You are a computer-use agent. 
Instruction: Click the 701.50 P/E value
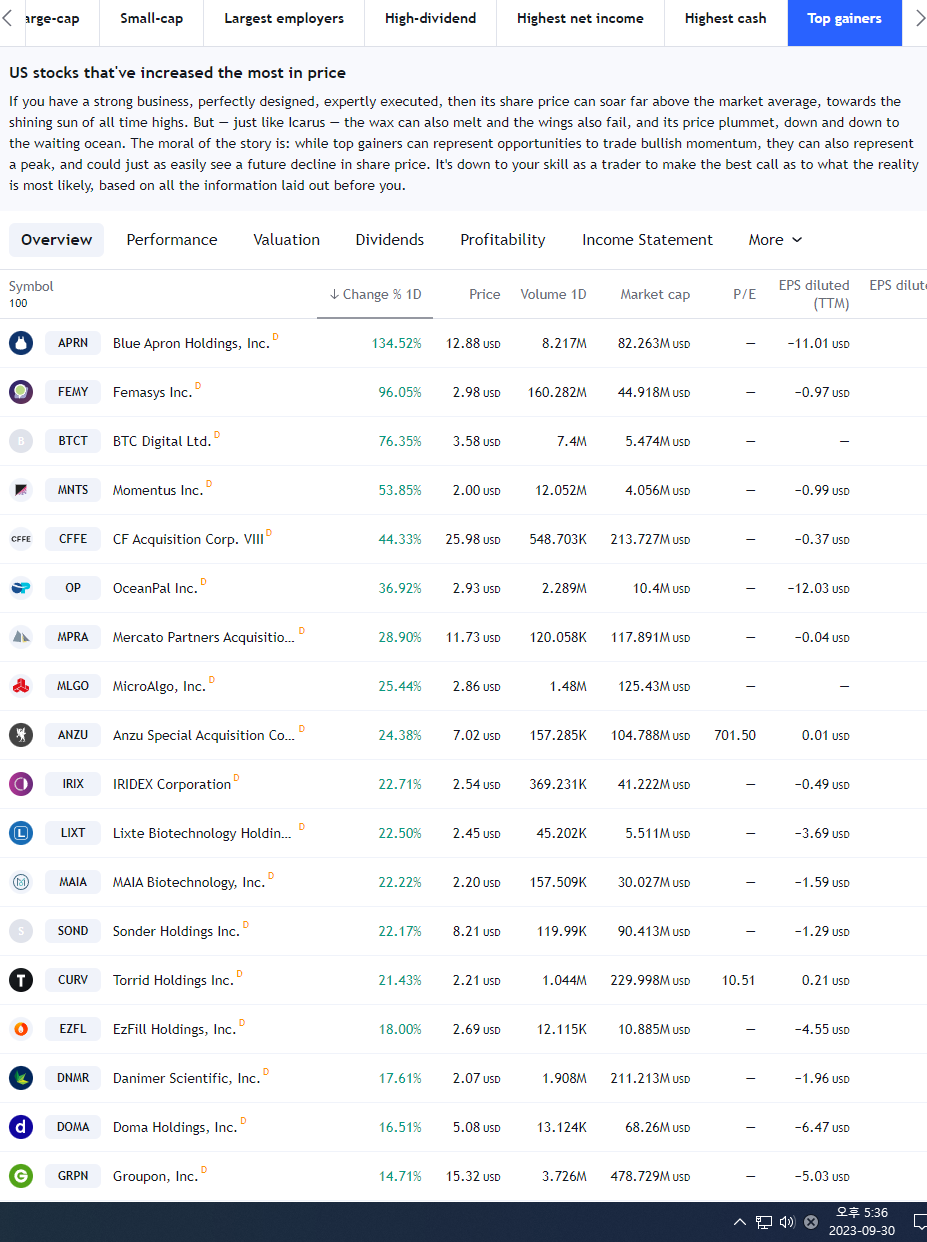pyautogui.click(x=735, y=736)
